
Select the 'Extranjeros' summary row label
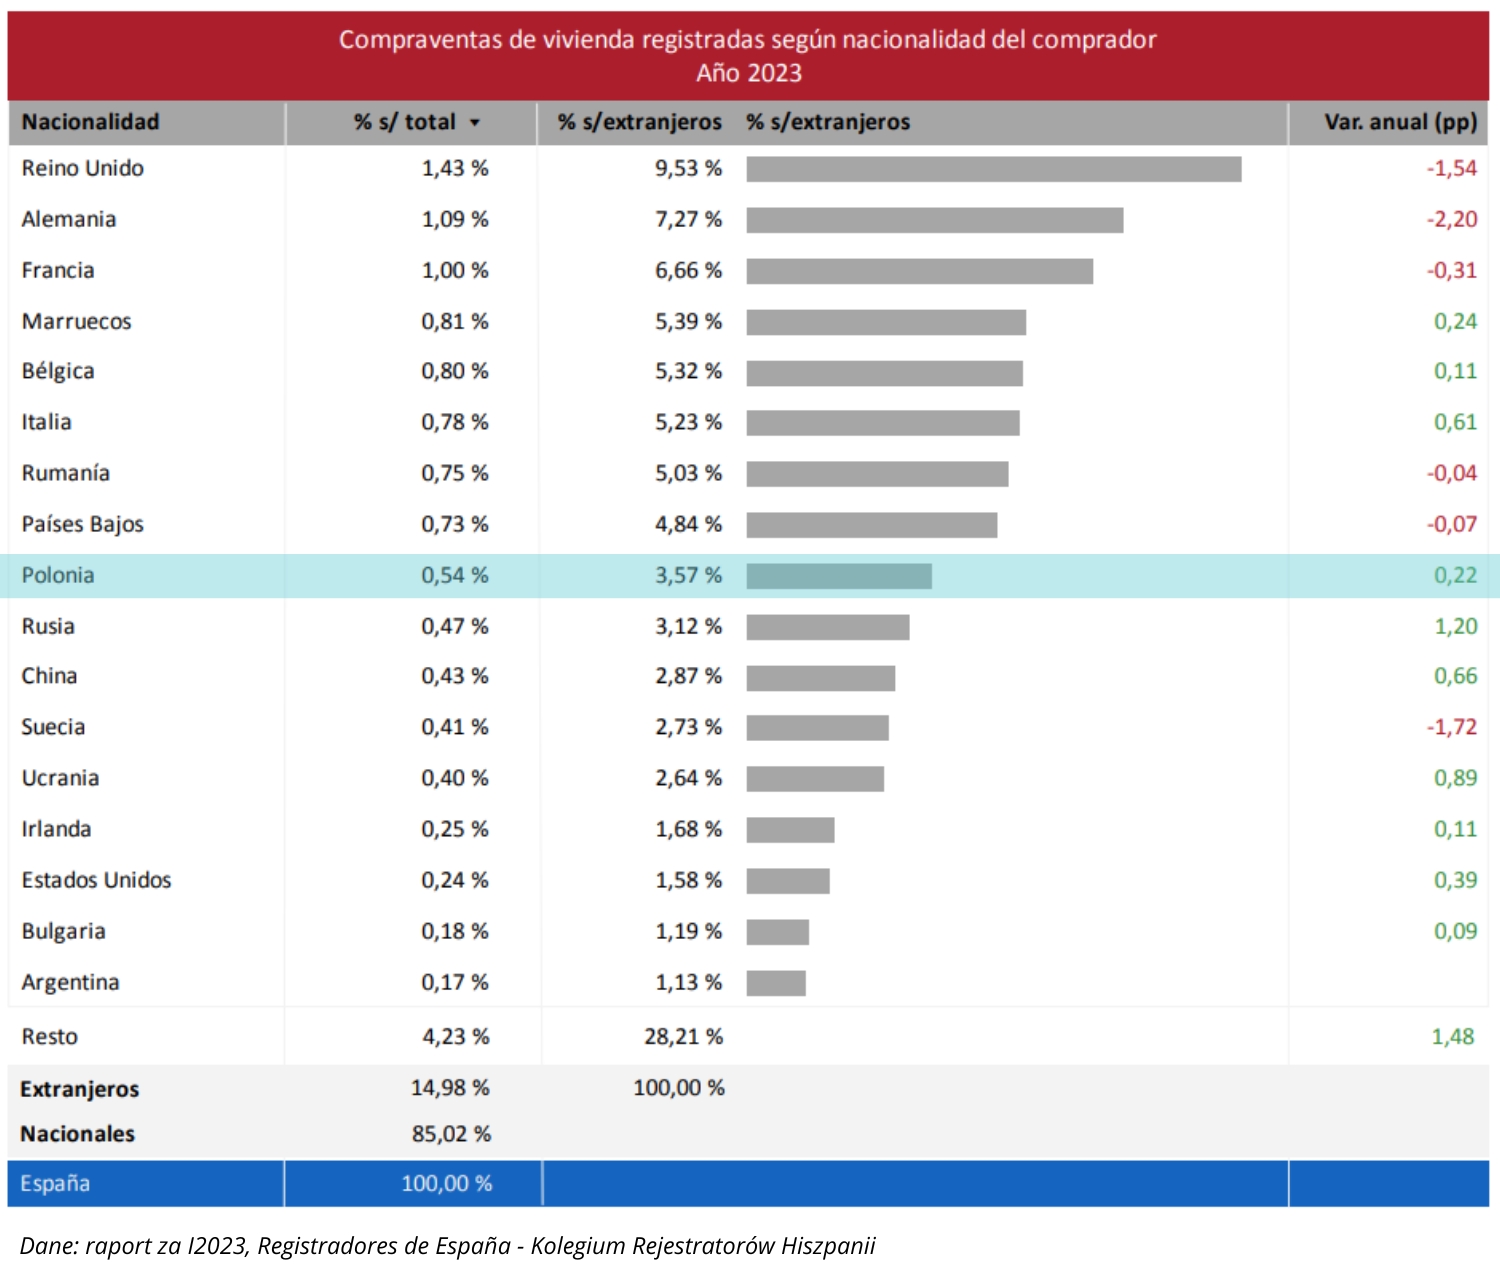pos(80,1089)
